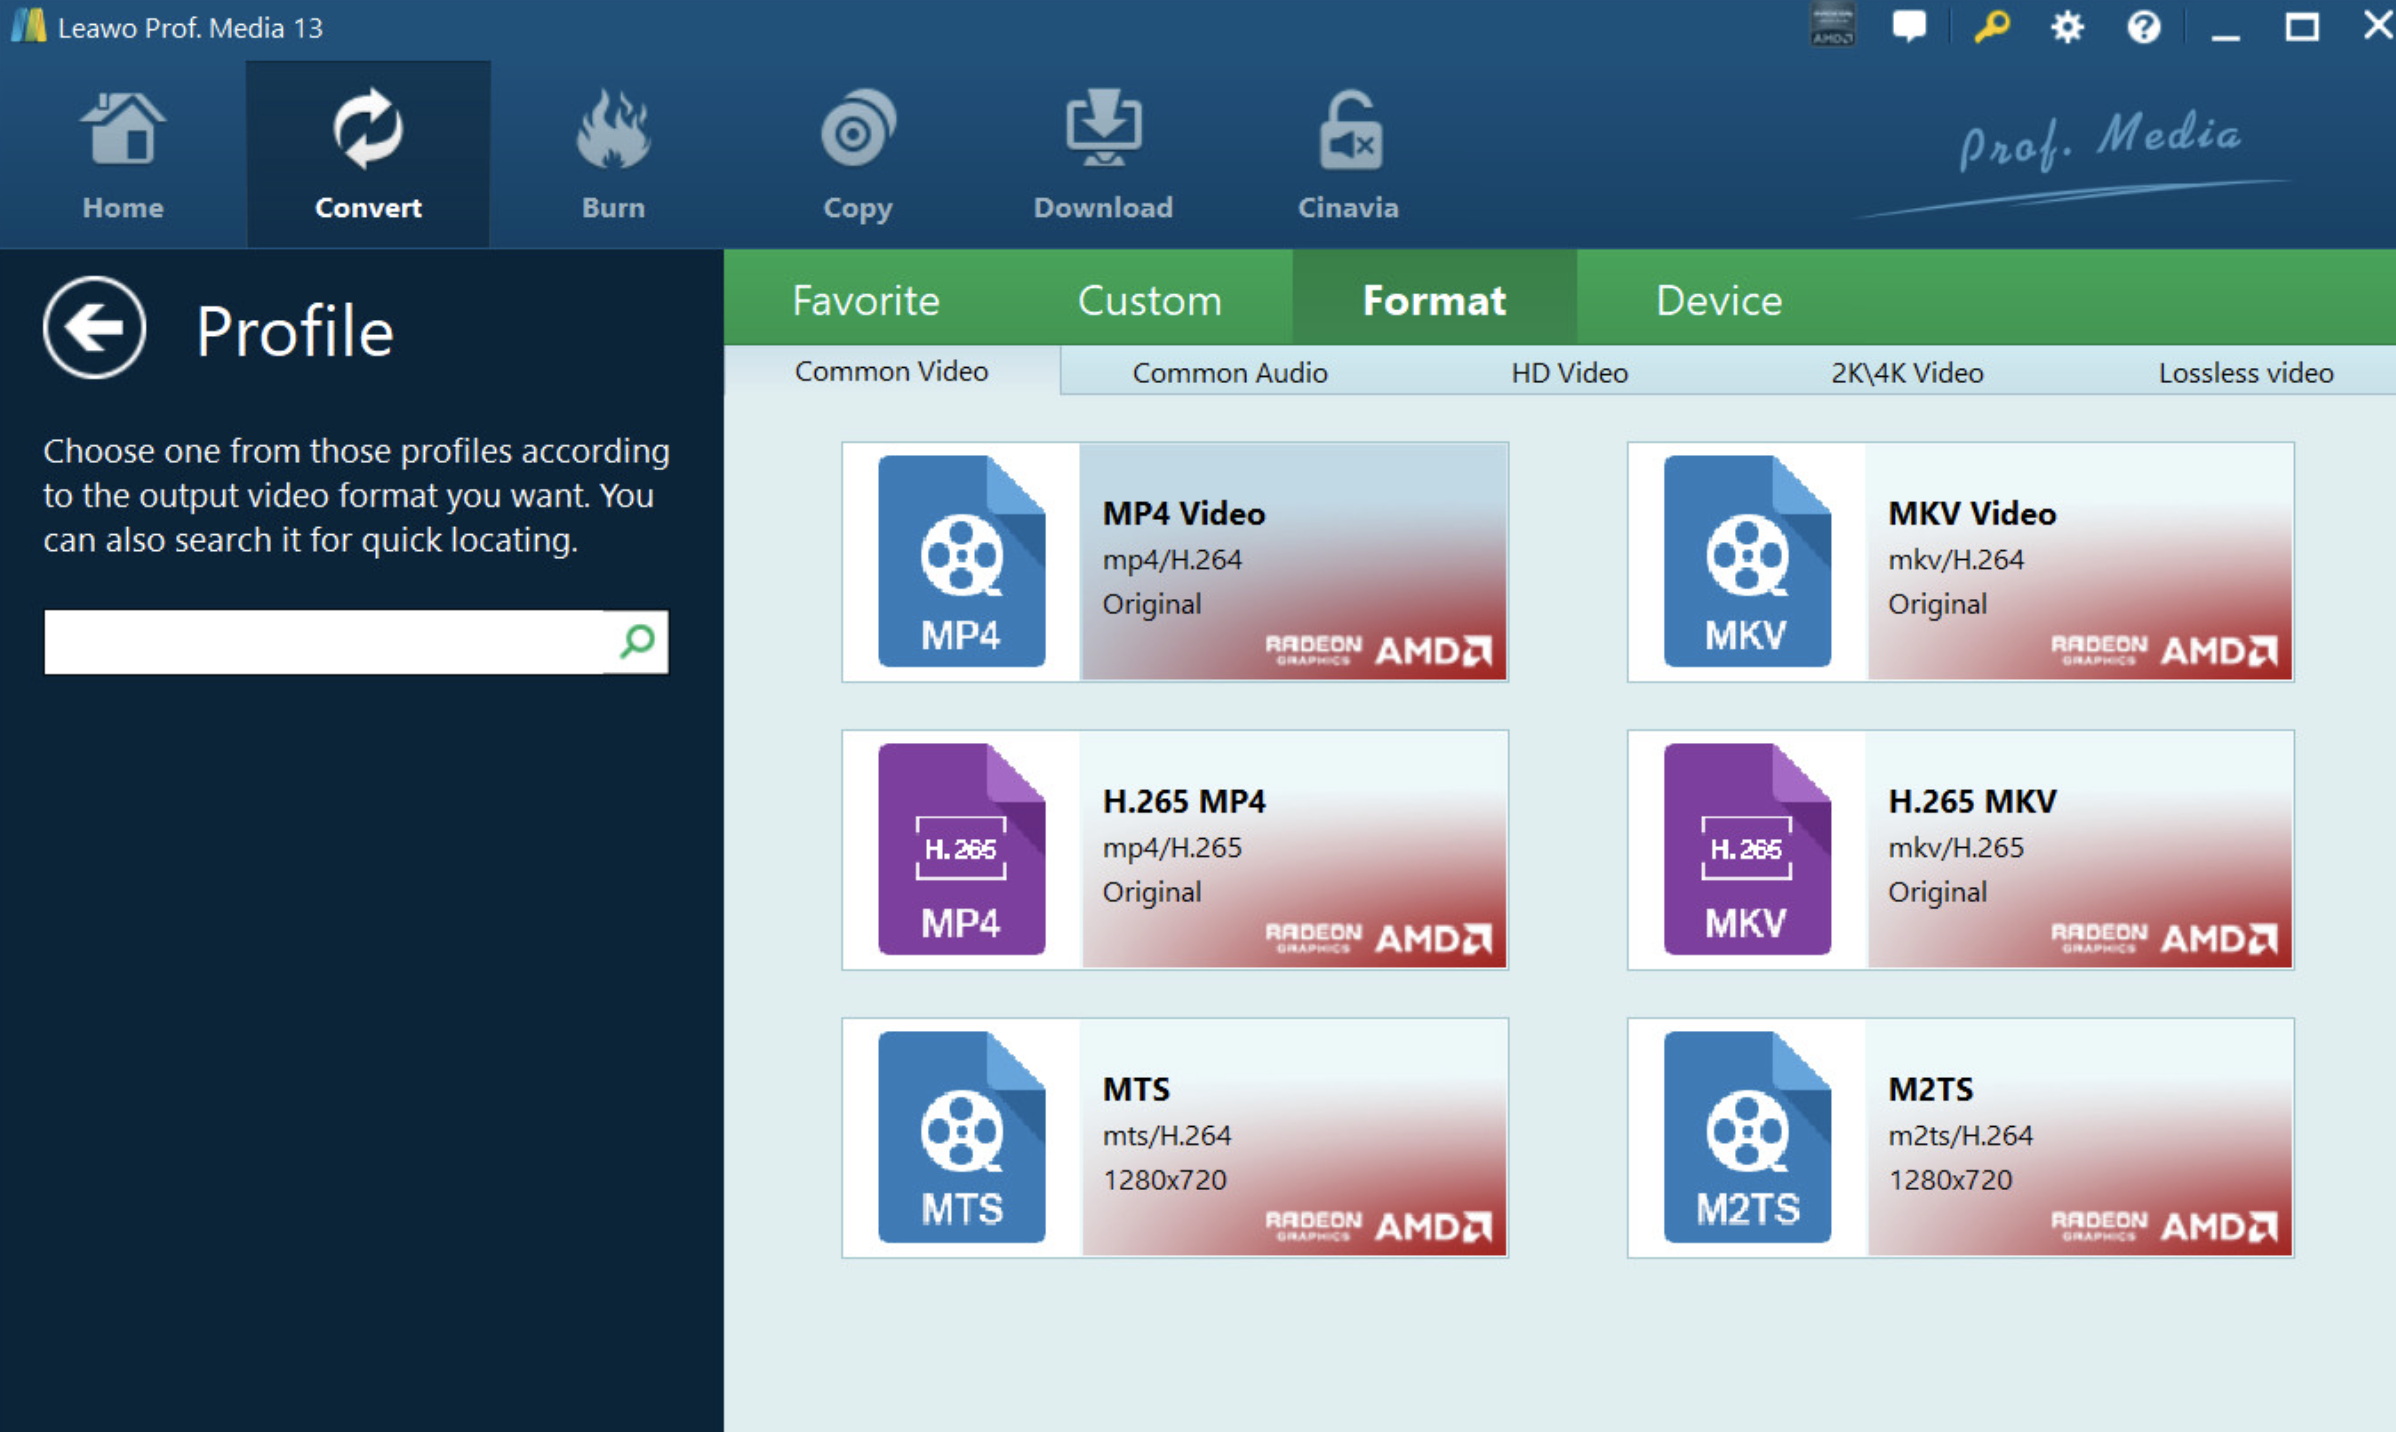Select the Common Video subtab
Image resolution: width=2396 pixels, height=1432 pixels.
point(892,371)
